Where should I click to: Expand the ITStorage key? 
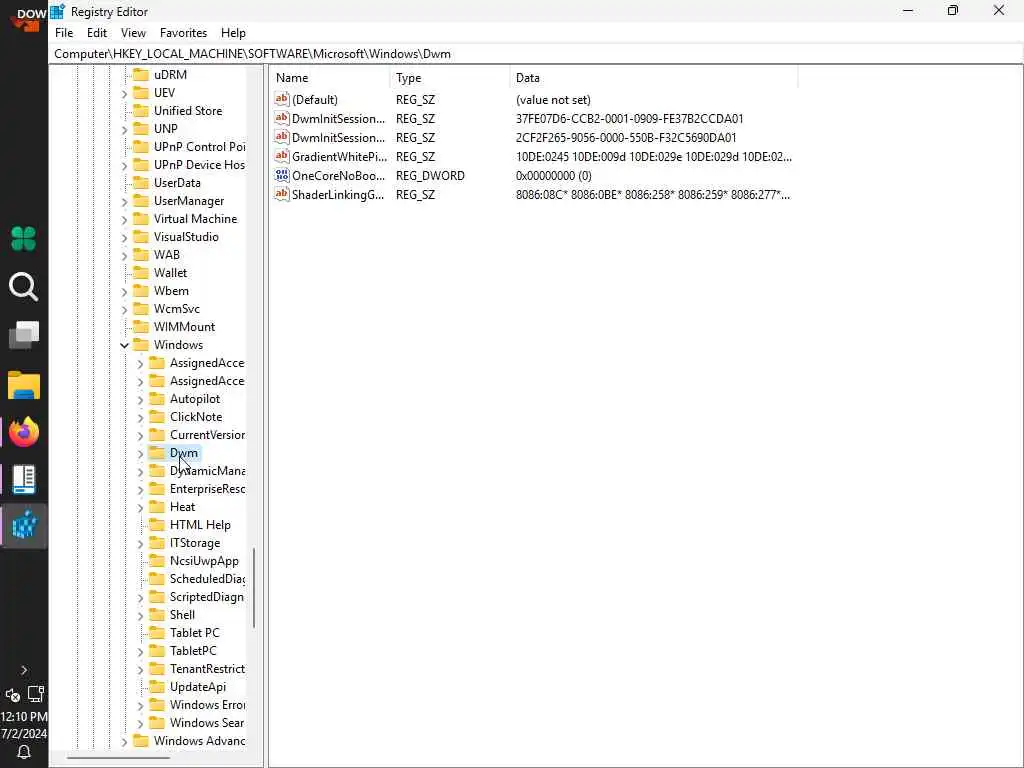click(x=140, y=543)
